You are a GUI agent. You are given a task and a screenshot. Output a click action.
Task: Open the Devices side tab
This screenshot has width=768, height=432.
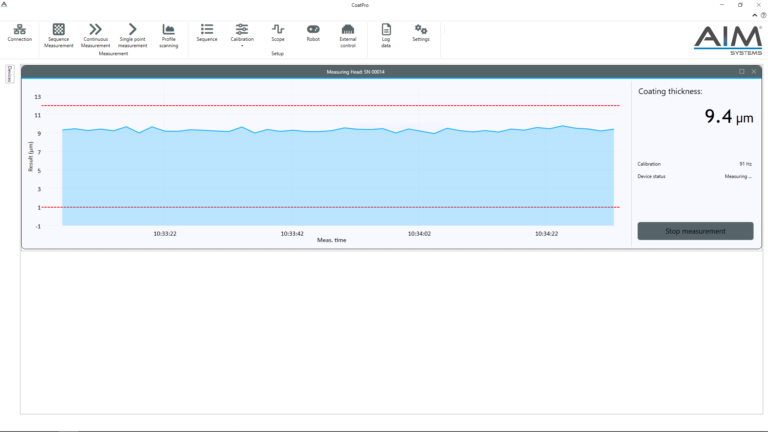(x=10, y=74)
